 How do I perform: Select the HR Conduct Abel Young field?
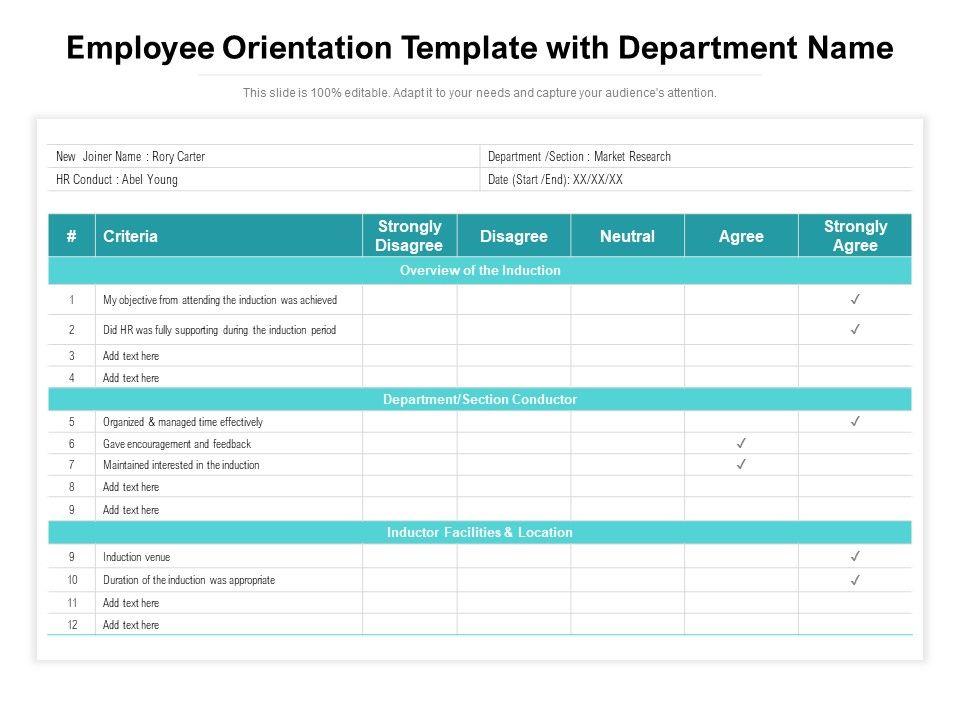(118, 180)
